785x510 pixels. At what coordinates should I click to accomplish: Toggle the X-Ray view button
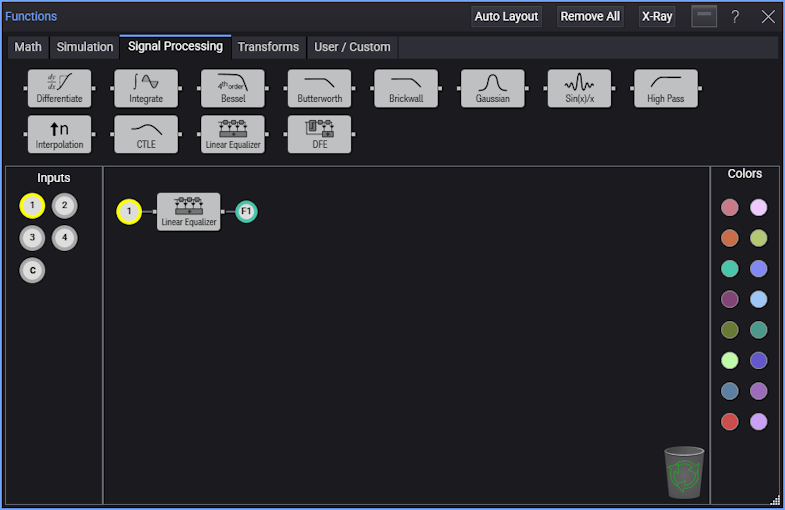(657, 17)
